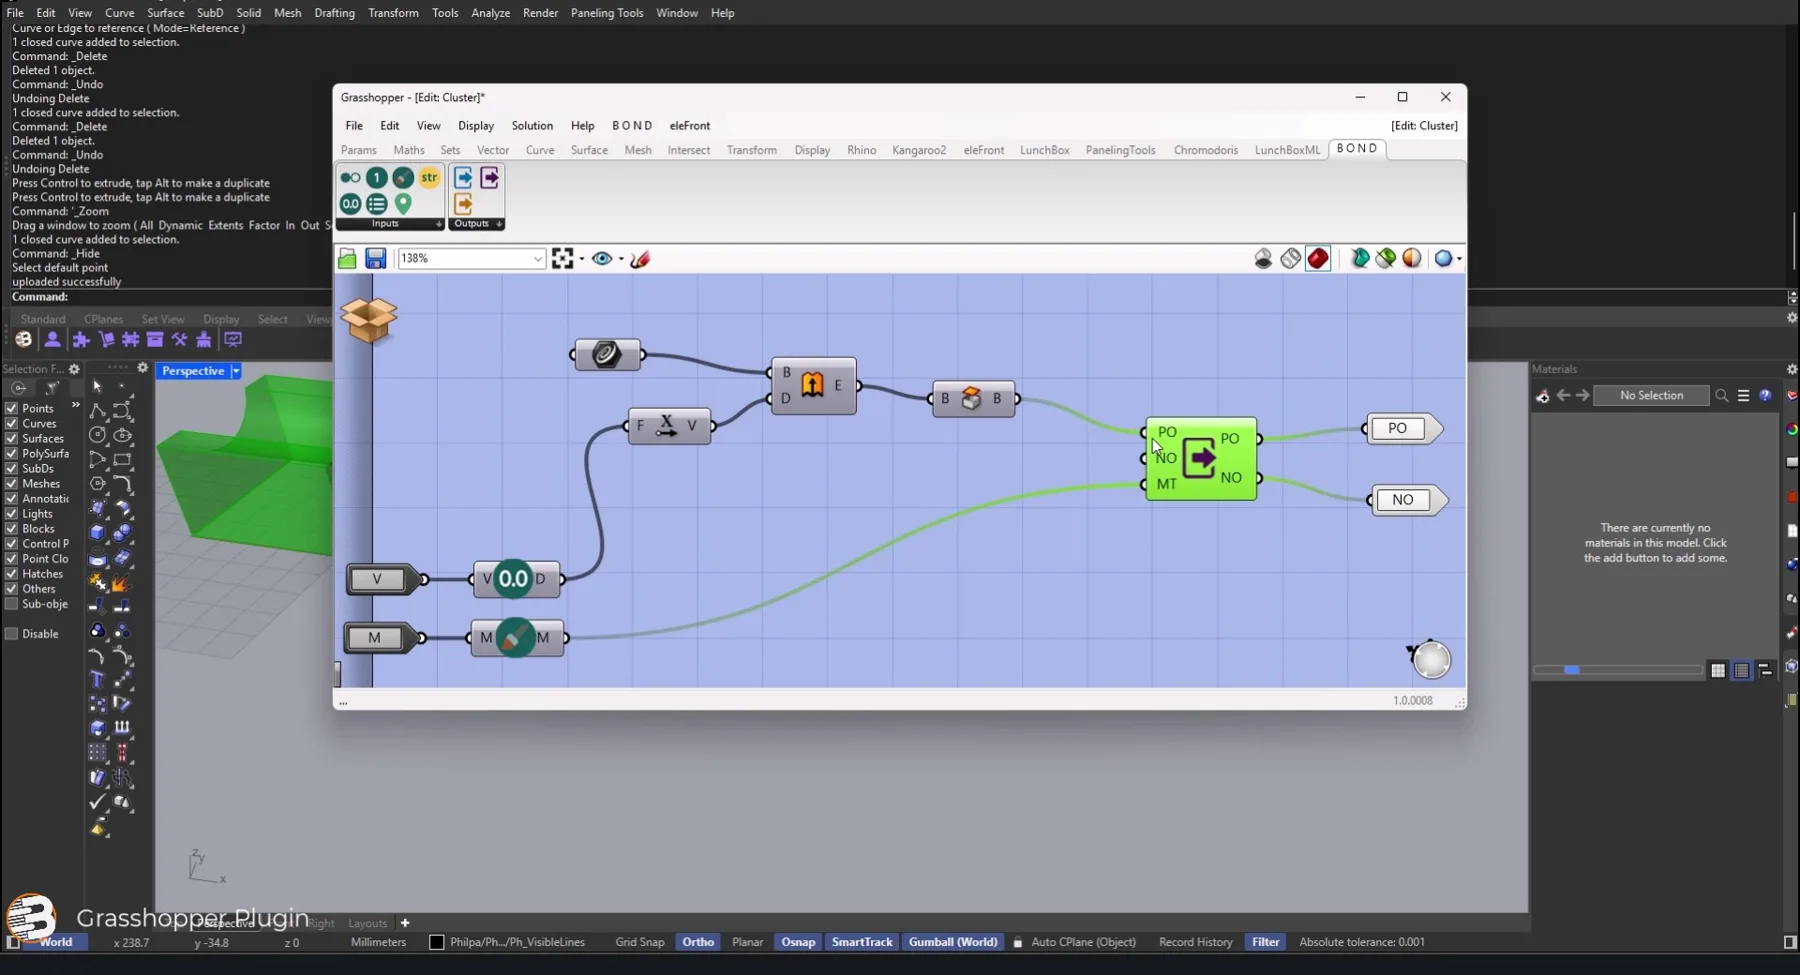Select the green location pin input icon
Screen dimensions: 1800x975
[403, 204]
